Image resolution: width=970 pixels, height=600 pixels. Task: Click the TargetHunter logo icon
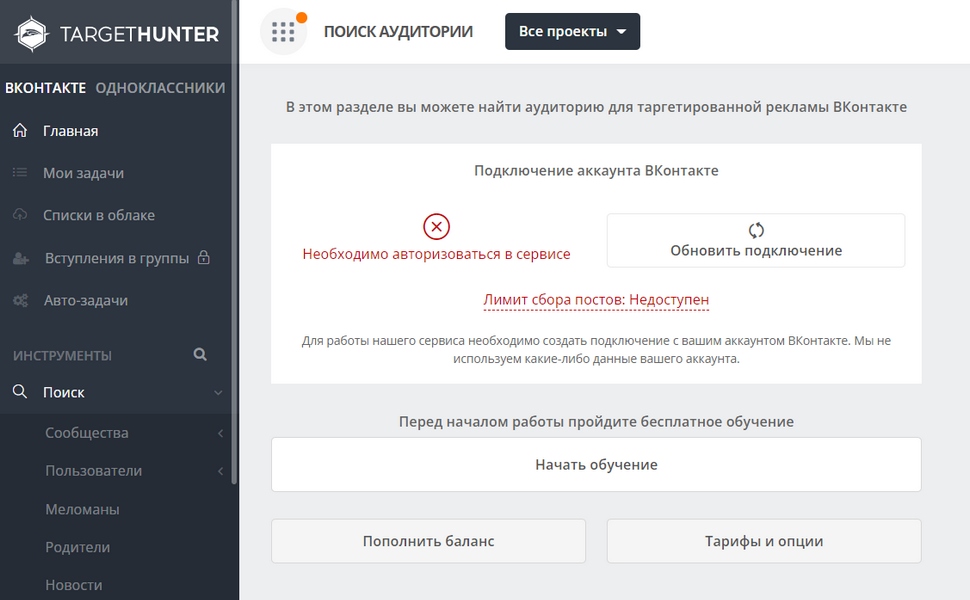[x=32, y=33]
